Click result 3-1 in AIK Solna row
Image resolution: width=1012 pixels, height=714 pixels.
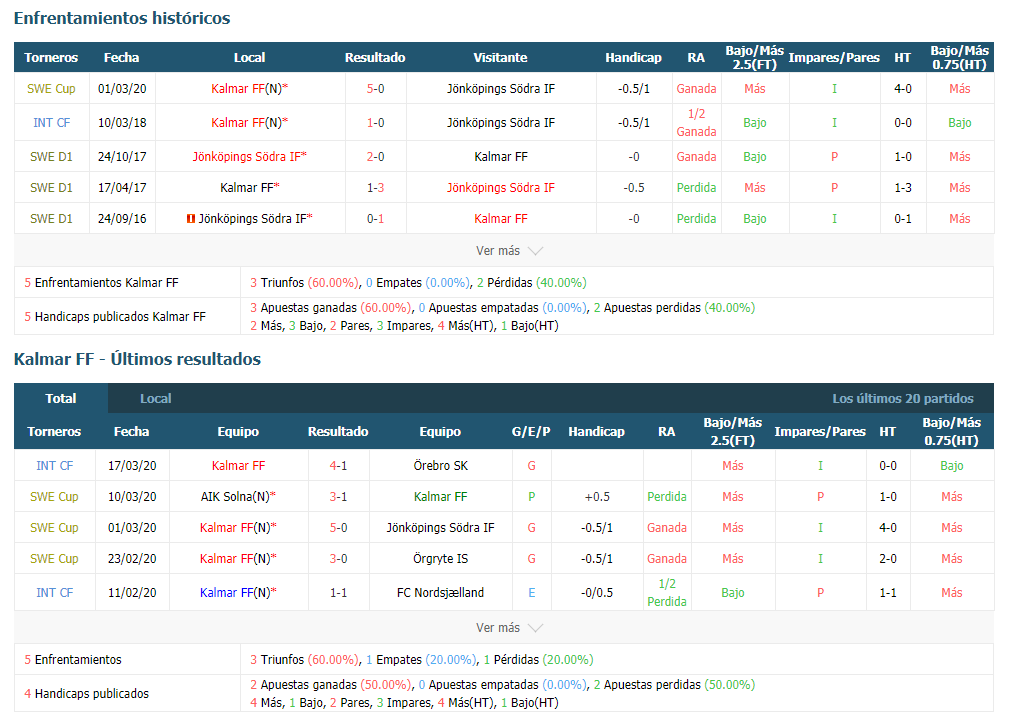click(x=339, y=496)
